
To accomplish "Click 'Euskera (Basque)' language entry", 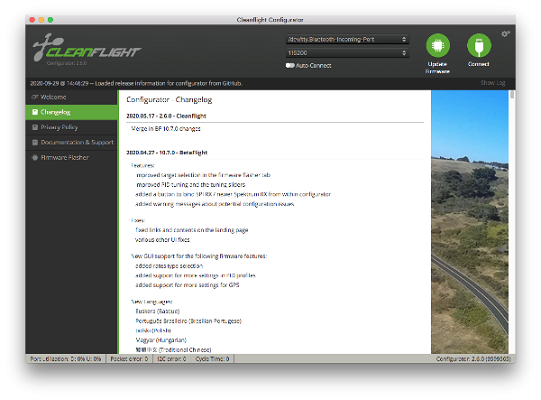I will [x=158, y=311].
